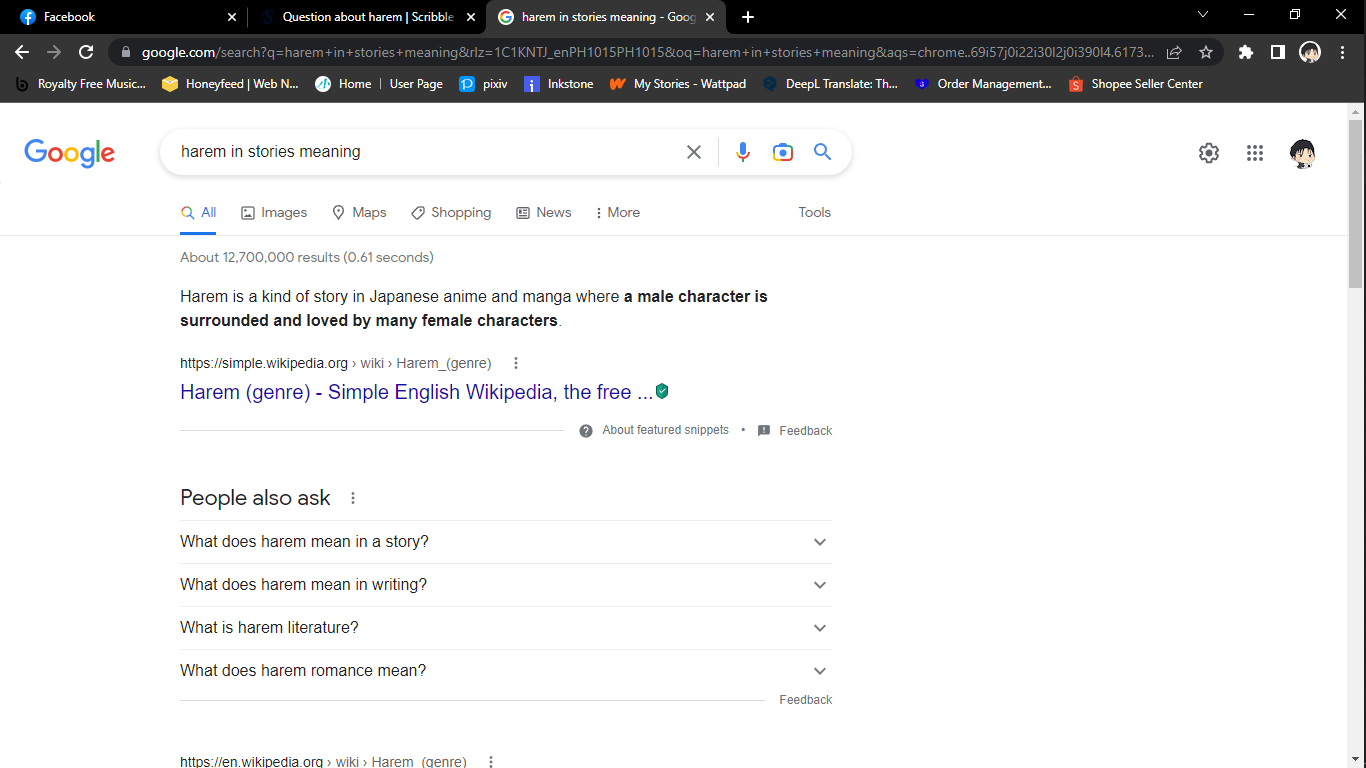Open Tools for search filtering
This screenshot has height=768, width=1366.
814,212
